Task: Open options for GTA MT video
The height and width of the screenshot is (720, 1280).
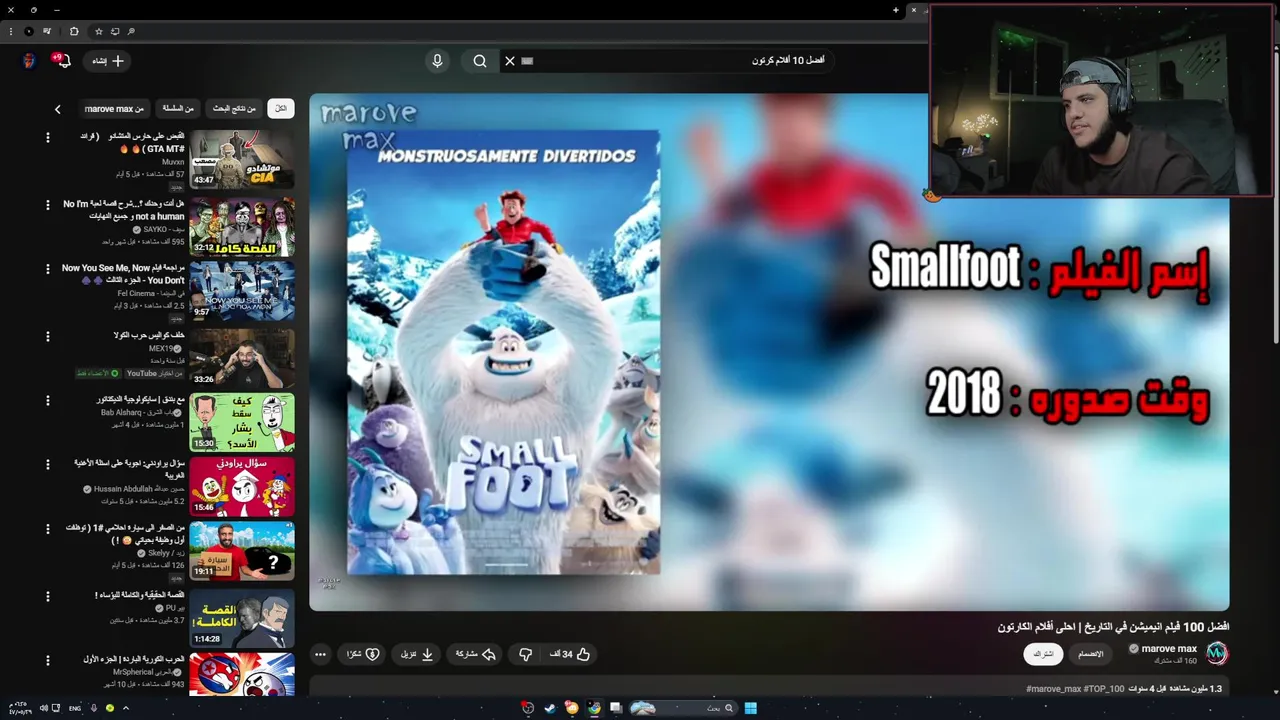Action: (x=47, y=138)
